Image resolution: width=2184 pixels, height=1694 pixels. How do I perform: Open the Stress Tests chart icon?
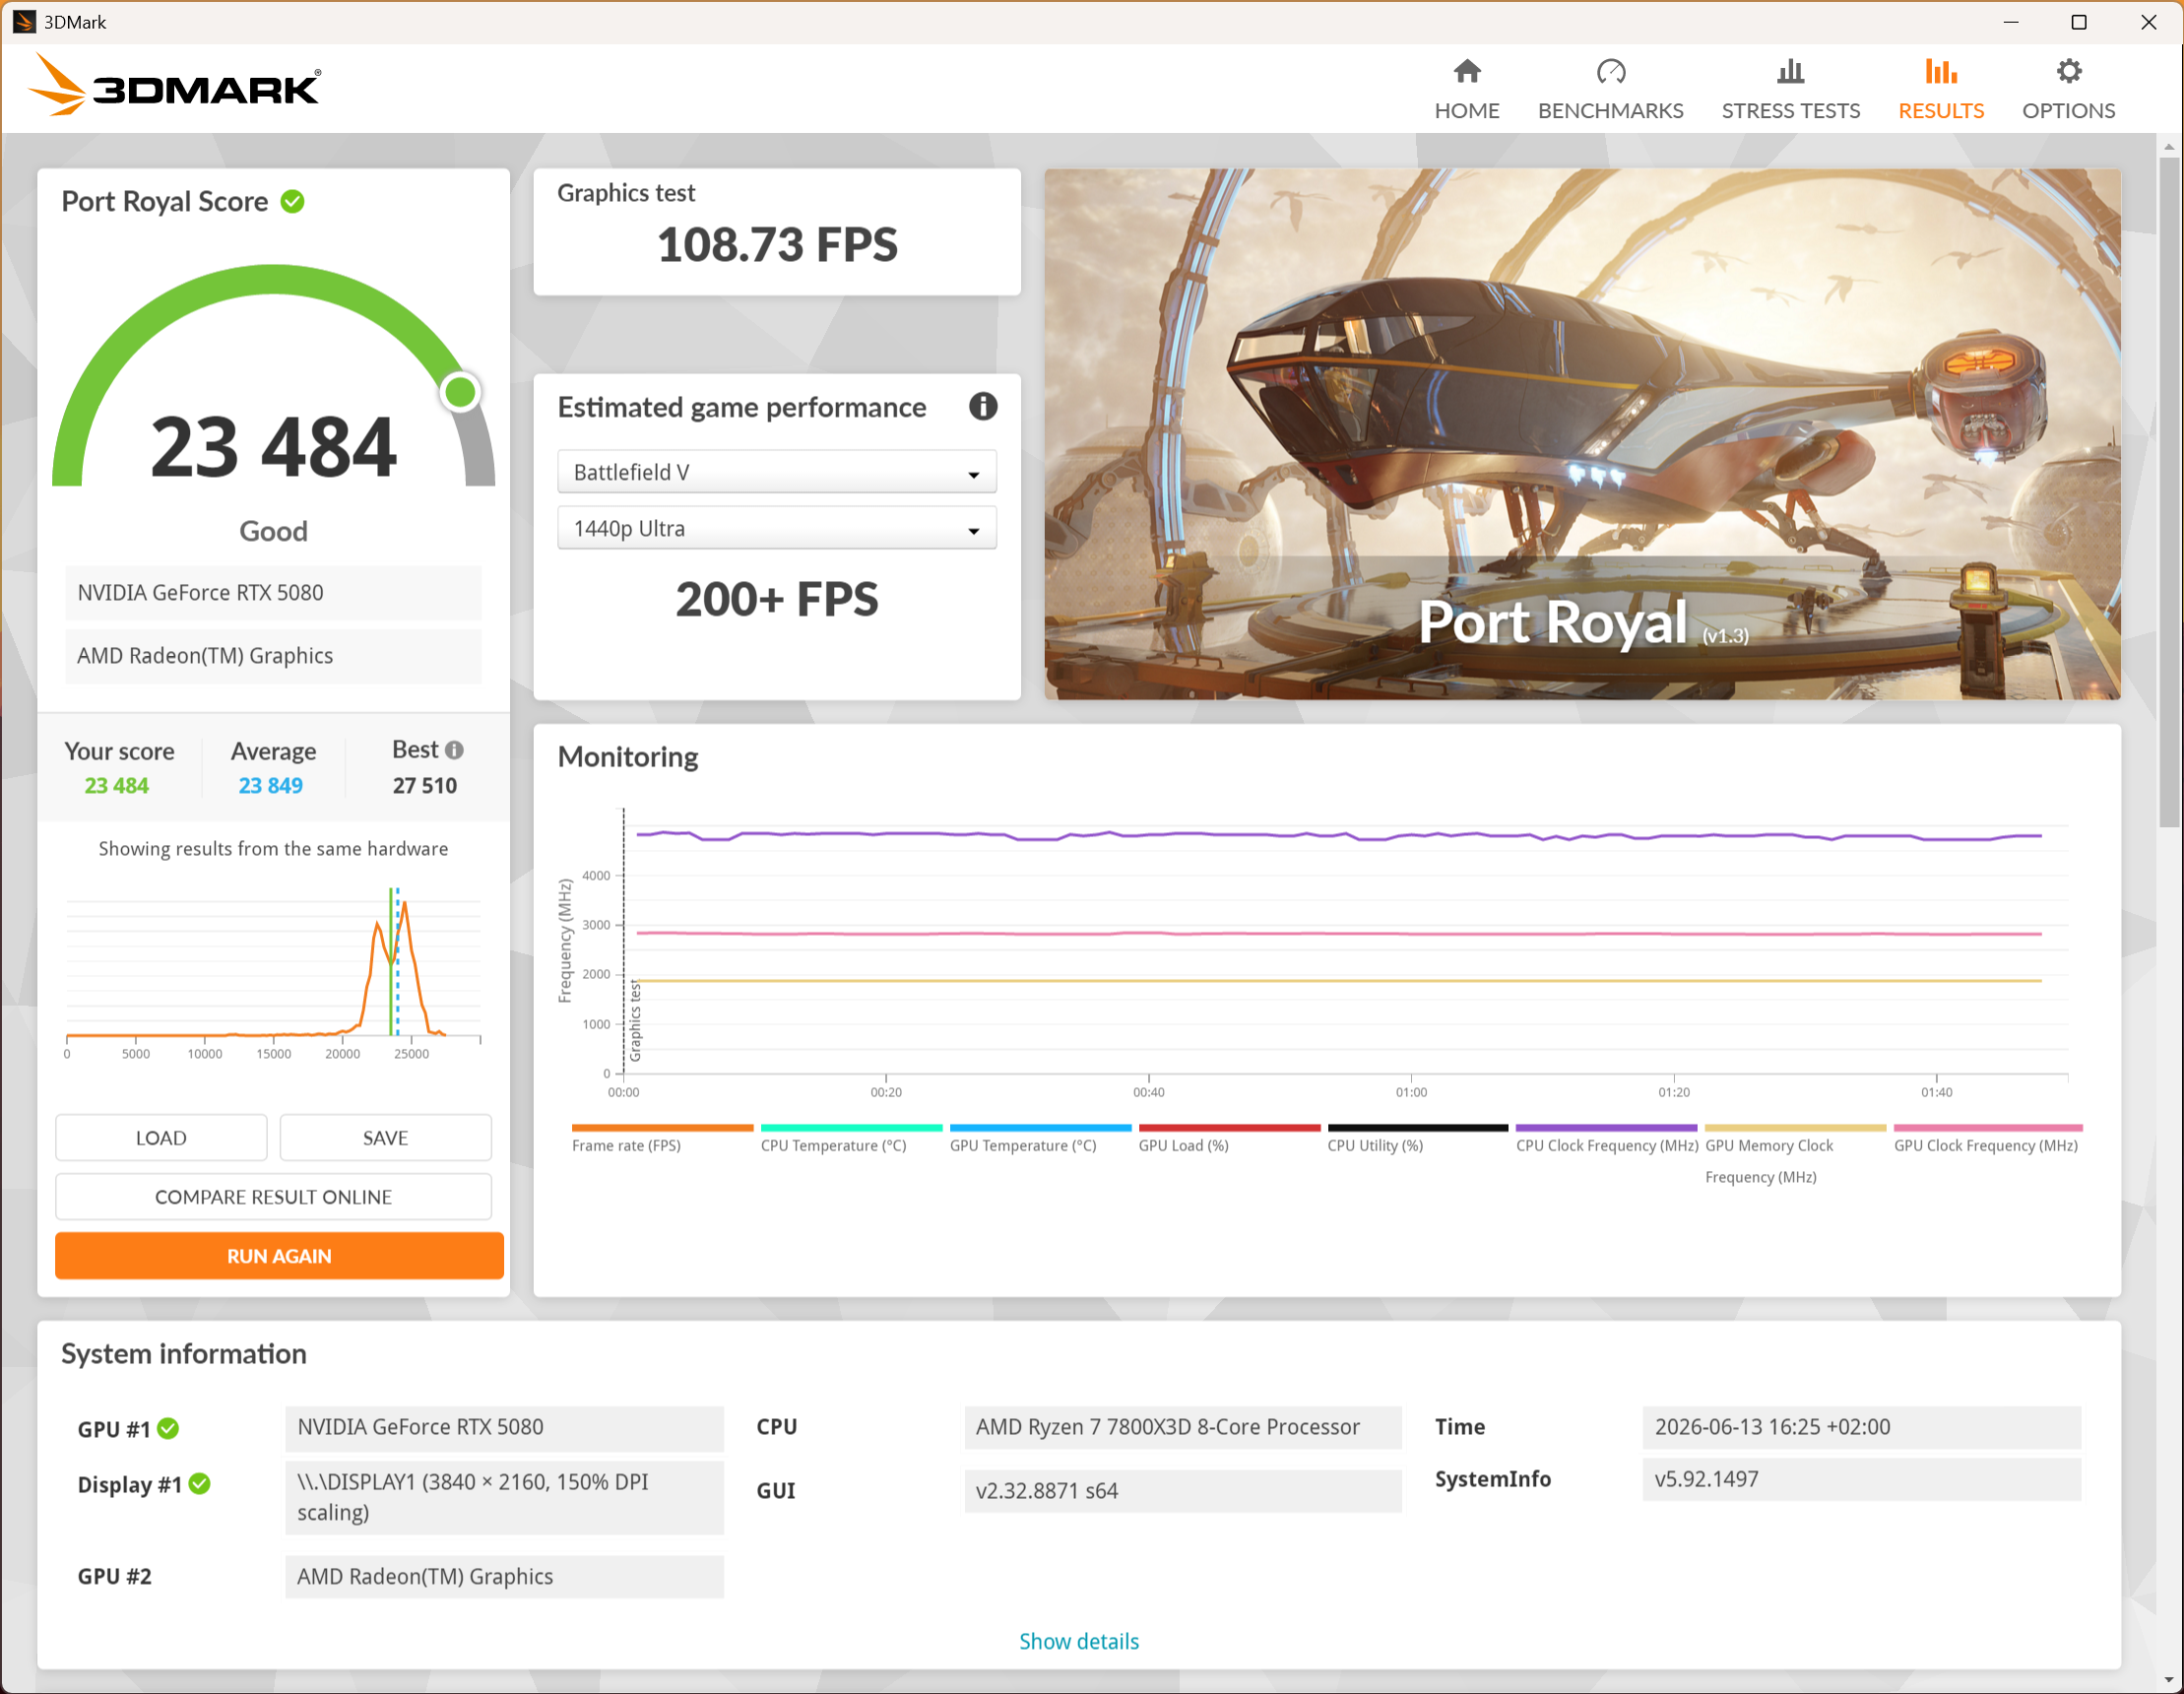pos(1790,72)
